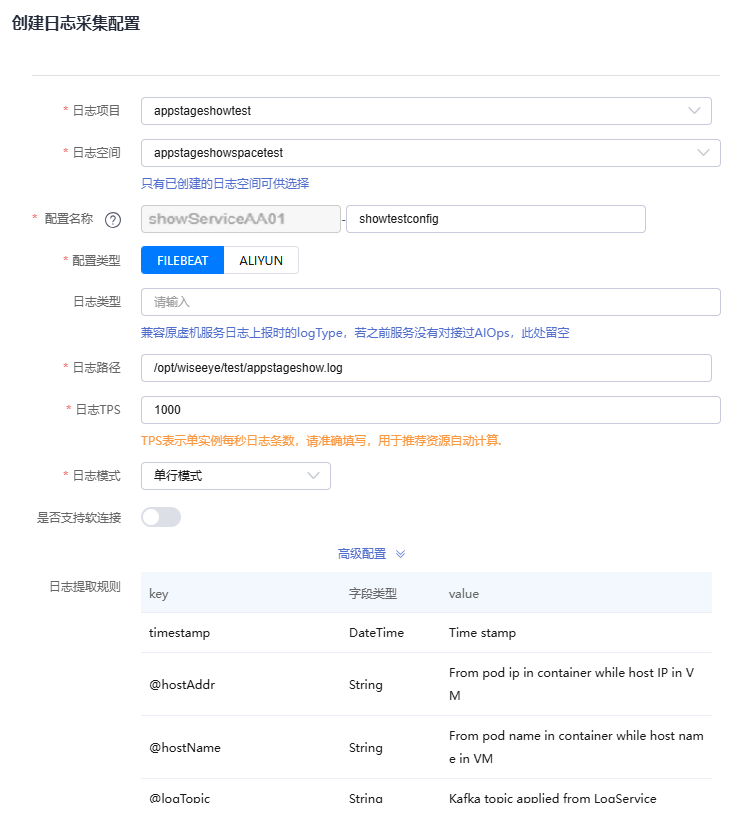Click the help icon beside 配置名称
742x835 pixels.
[x=113, y=219]
